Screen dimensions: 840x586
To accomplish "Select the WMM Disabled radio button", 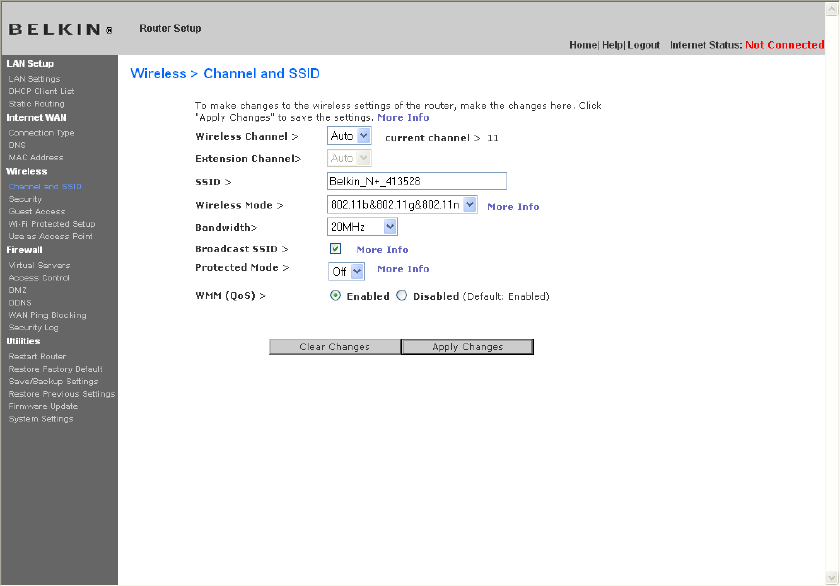I will (x=401, y=296).
